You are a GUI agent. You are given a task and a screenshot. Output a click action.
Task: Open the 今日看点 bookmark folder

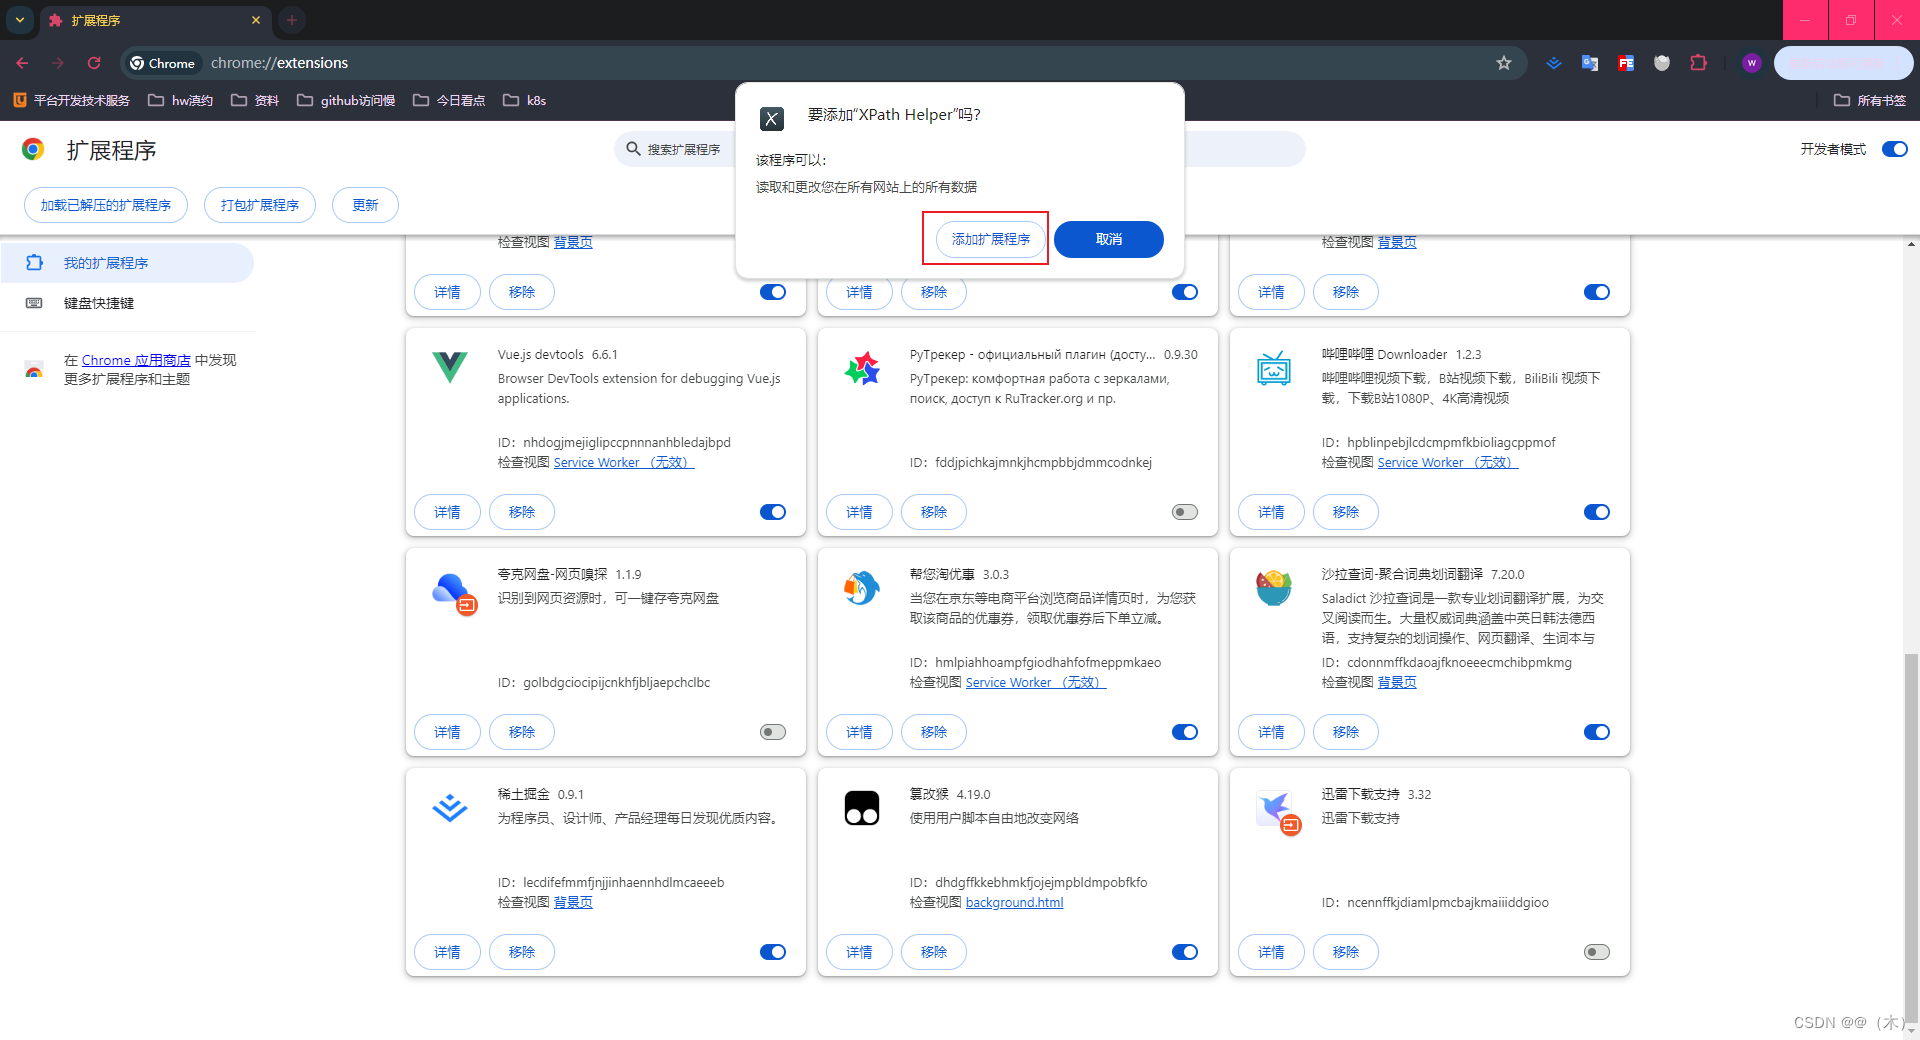449,100
